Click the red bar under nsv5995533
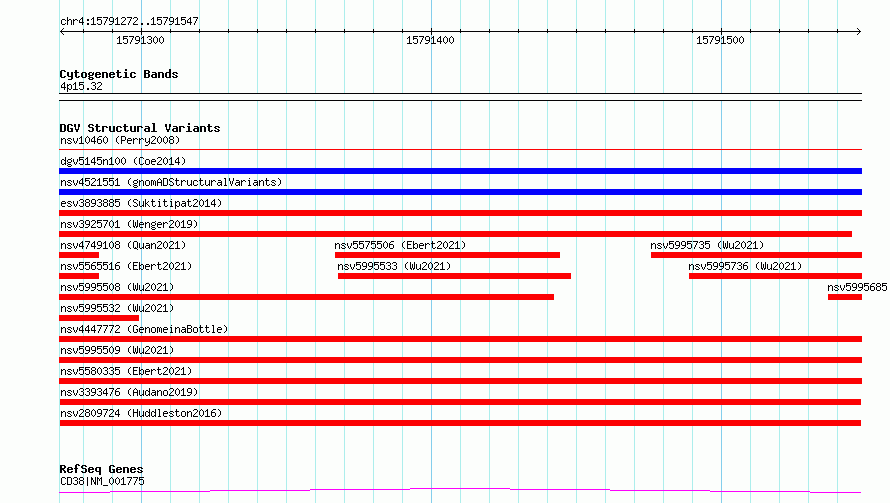 [x=454, y=276]
